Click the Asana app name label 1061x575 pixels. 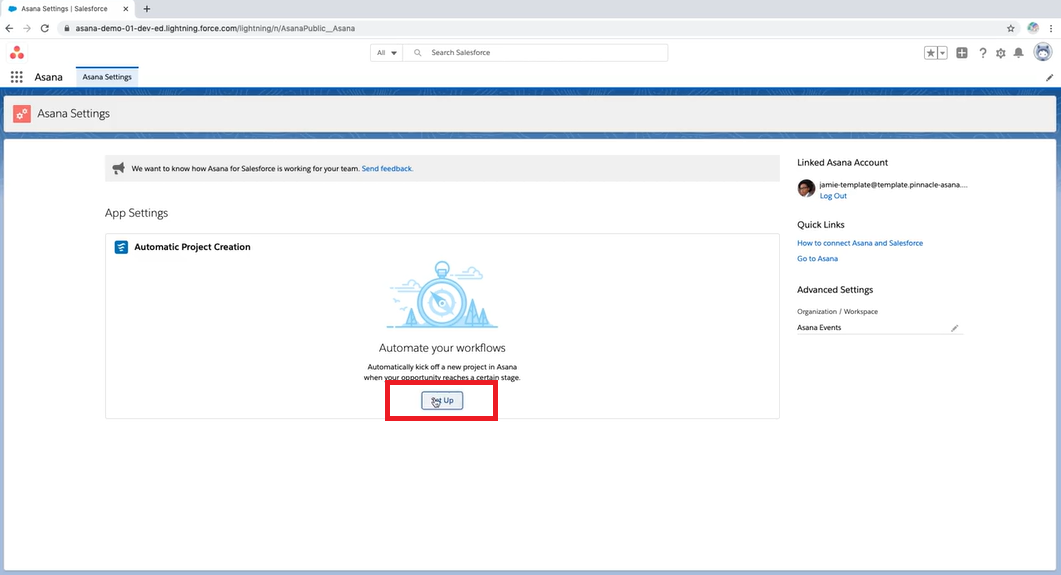coord(49,77)
